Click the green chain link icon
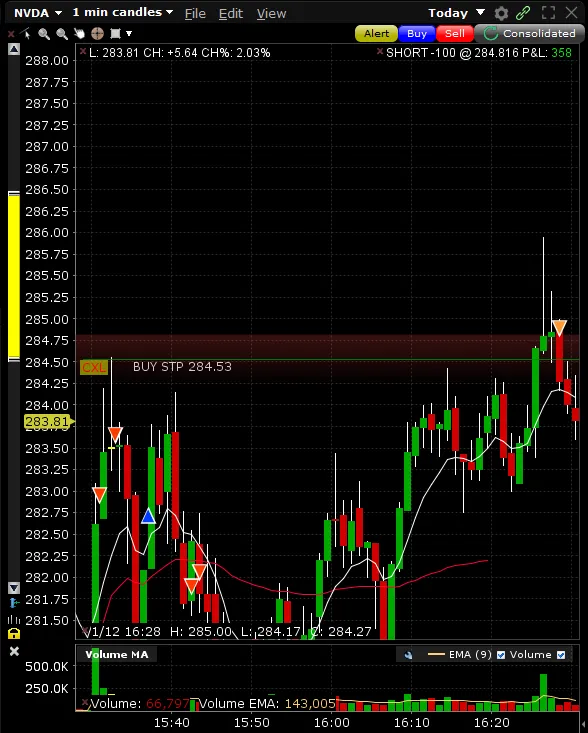This screenshot has height=733, width=588. 523,13
